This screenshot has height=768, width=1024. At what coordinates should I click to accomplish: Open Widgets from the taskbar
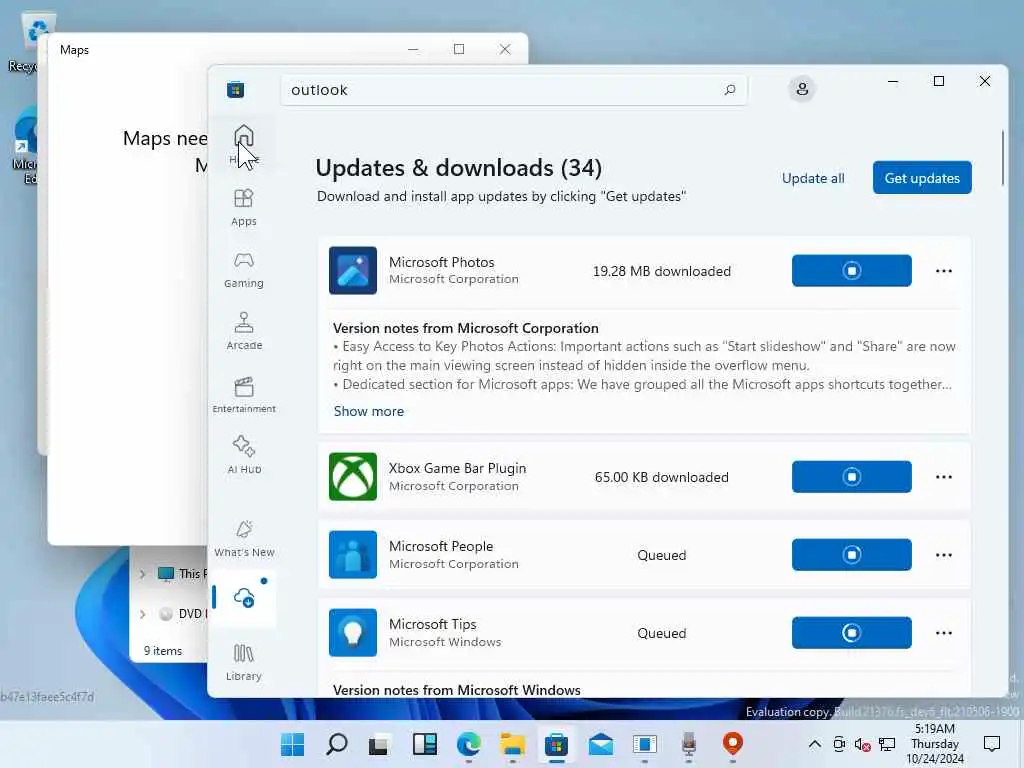tap(424, 744)
